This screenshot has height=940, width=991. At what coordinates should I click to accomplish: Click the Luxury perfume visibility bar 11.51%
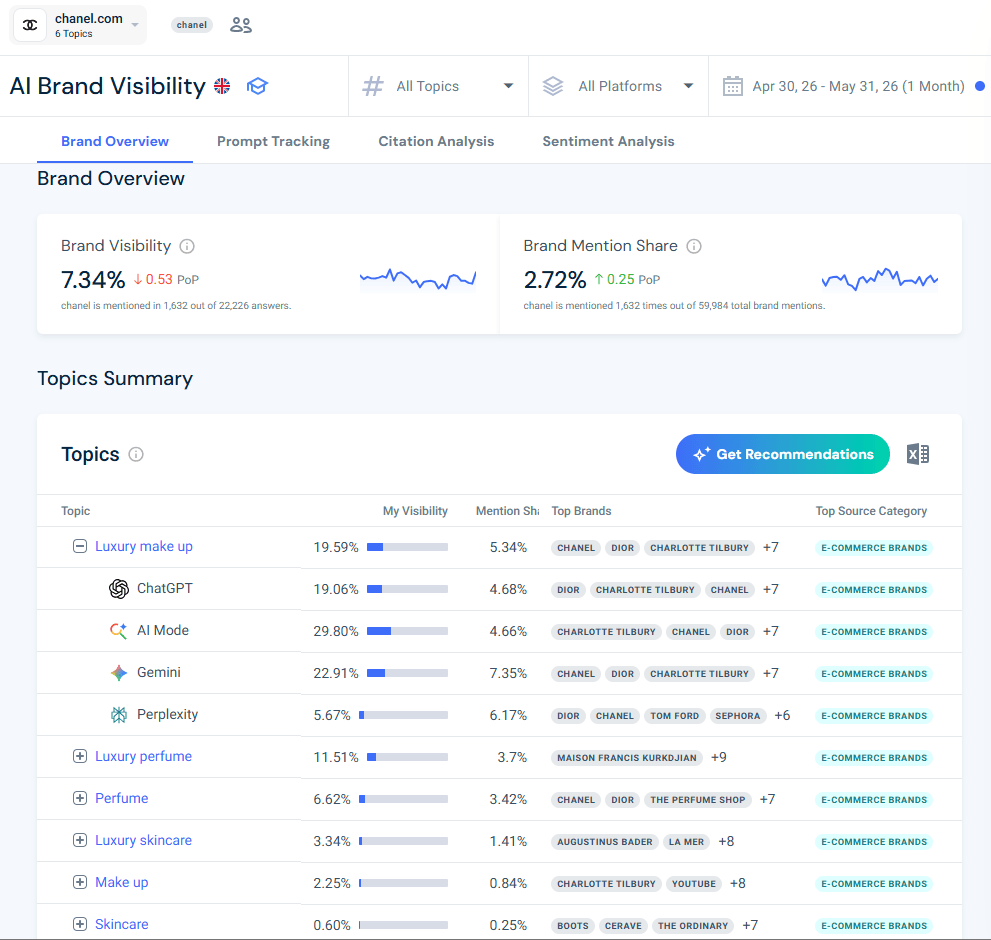(x=407, y=757)
